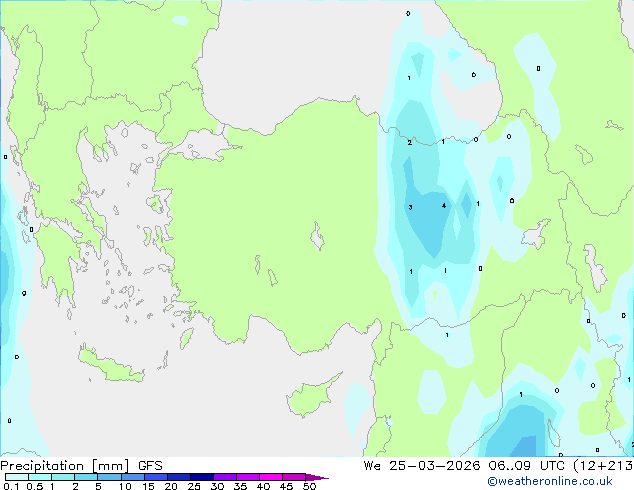Click legend scale label '0.1'

pyautogui.click(x=11, y=486)
